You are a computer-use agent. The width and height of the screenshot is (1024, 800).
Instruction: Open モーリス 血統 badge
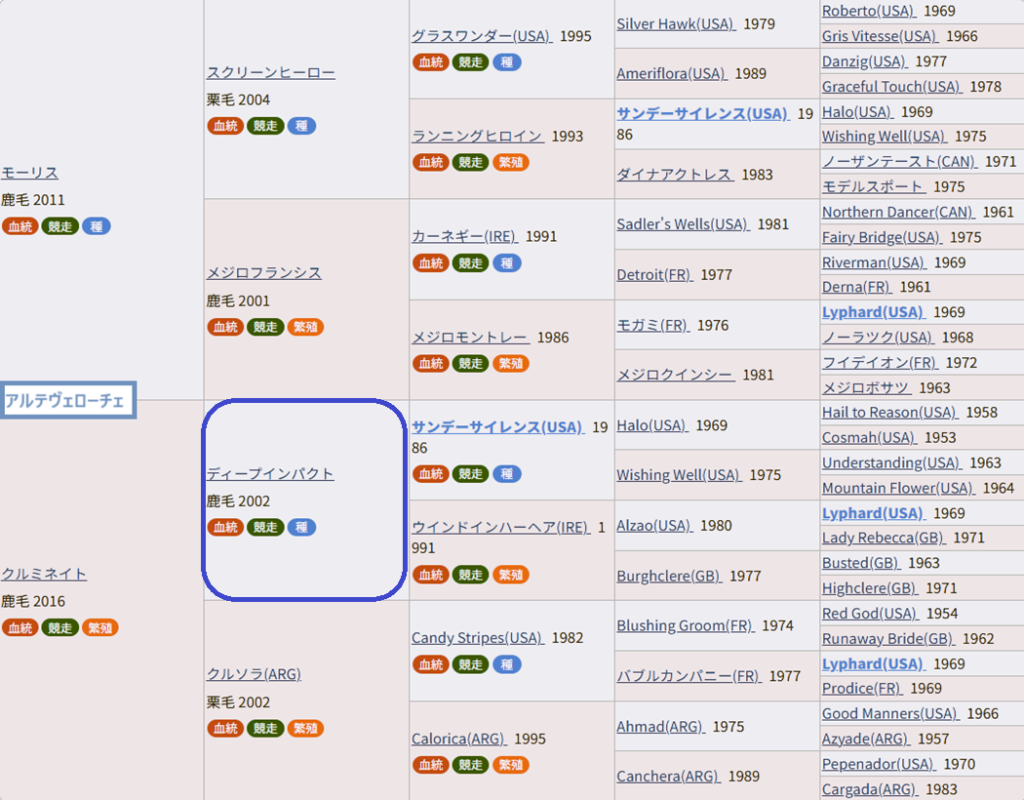20,226
